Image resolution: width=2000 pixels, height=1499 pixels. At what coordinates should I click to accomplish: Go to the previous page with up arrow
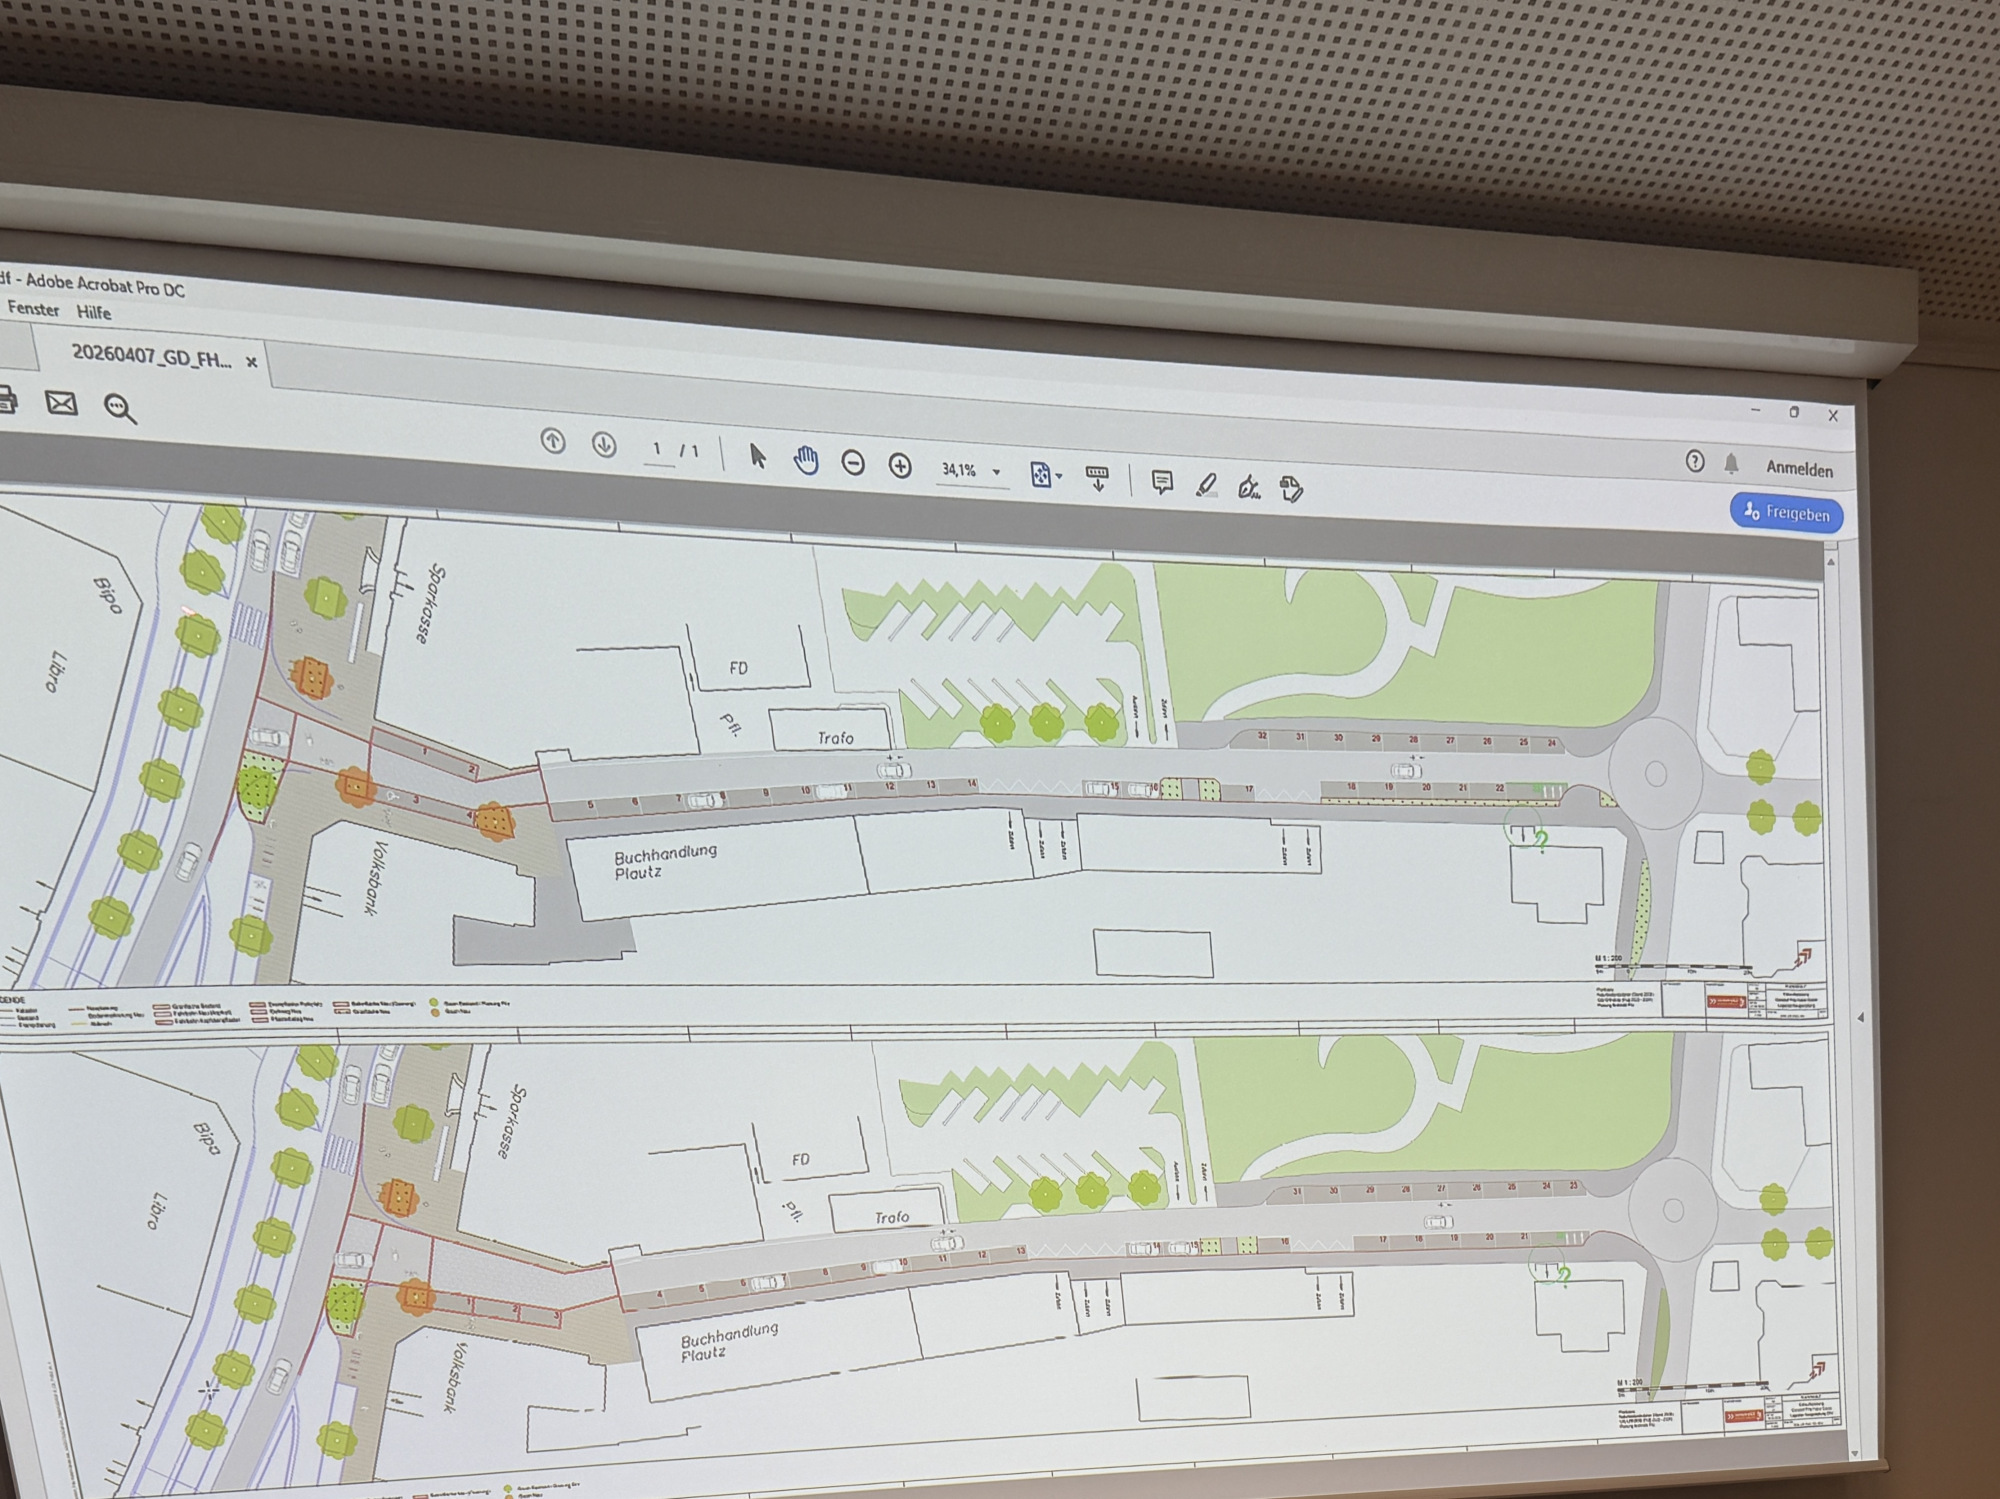[x=553, y=441]
